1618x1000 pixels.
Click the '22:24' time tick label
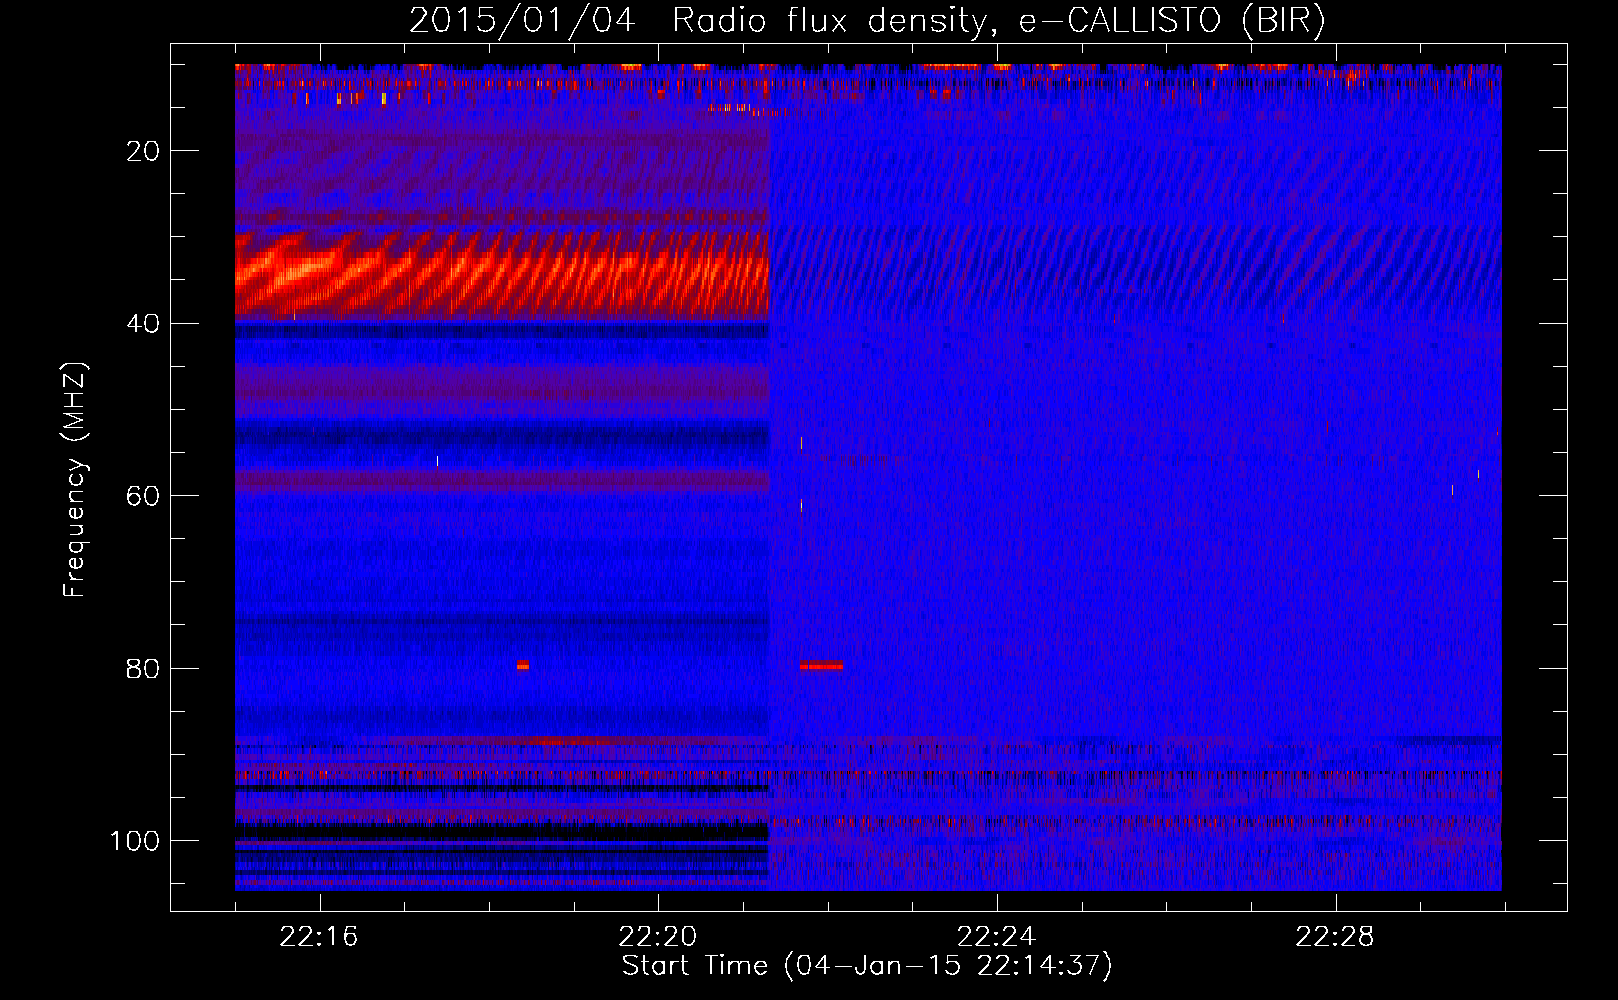coord(997,937)
